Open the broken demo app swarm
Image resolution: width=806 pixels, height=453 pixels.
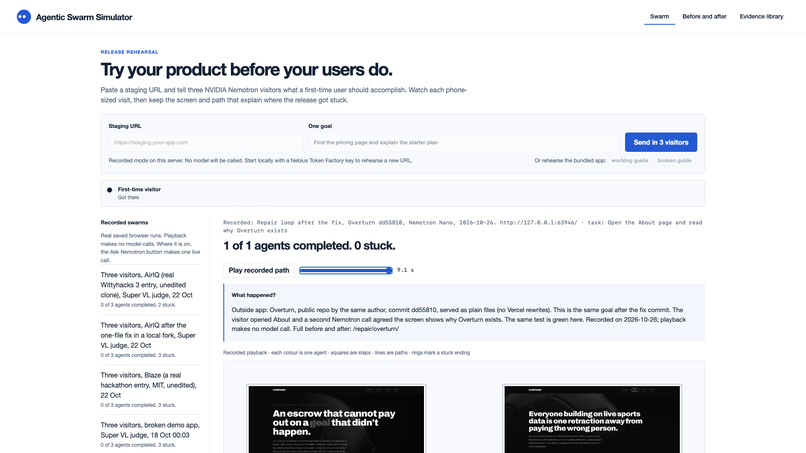click(150, 434)
